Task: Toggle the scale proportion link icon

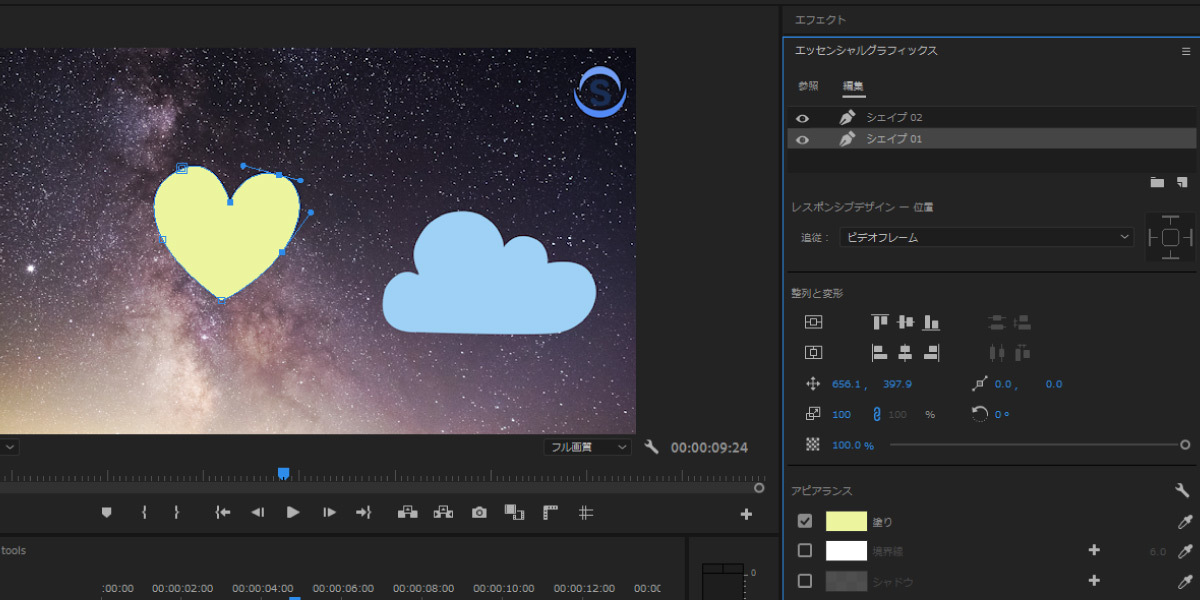Action: pyautogui.click(x=877, y=414)
